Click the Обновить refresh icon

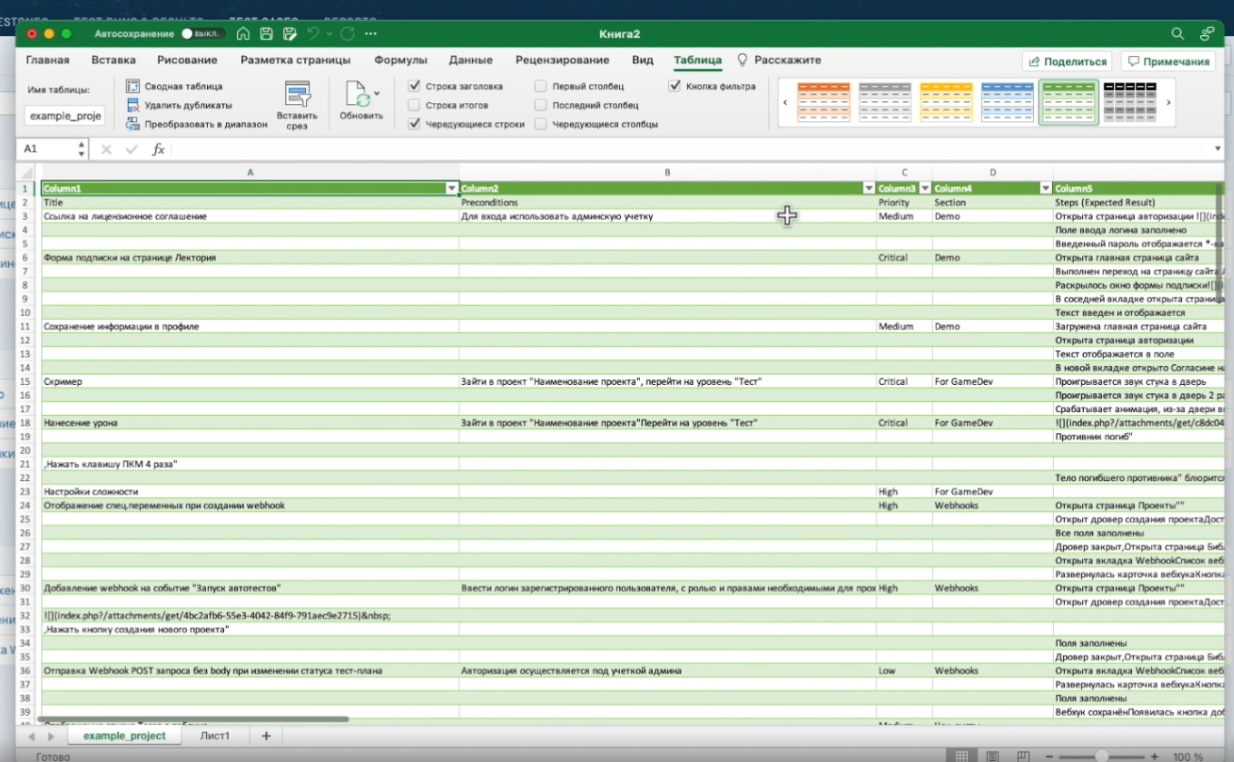(x=358, y=94)
